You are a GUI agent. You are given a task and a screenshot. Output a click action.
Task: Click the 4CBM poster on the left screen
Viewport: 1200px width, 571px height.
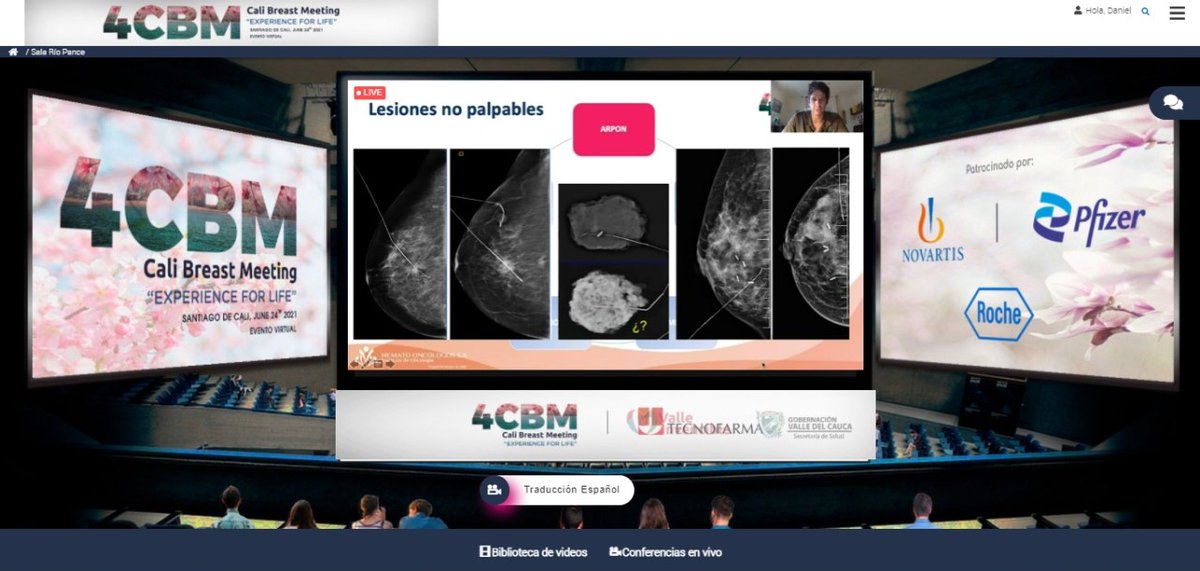click(x=180, y=237)
